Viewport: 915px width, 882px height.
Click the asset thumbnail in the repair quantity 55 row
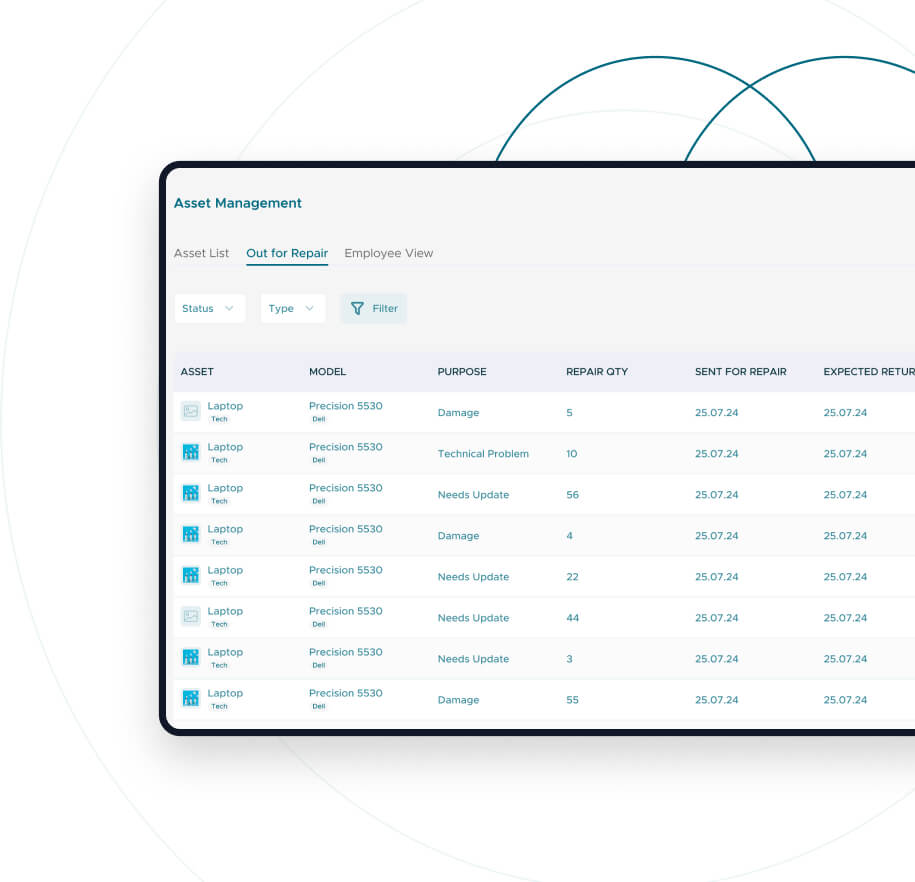point(190,698)
